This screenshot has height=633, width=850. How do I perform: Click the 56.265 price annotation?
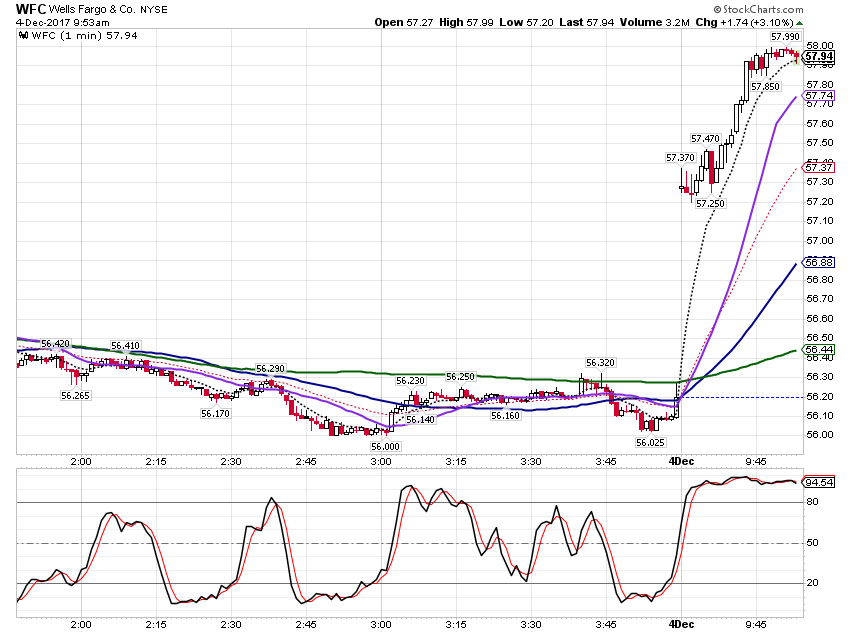[75, 396]
